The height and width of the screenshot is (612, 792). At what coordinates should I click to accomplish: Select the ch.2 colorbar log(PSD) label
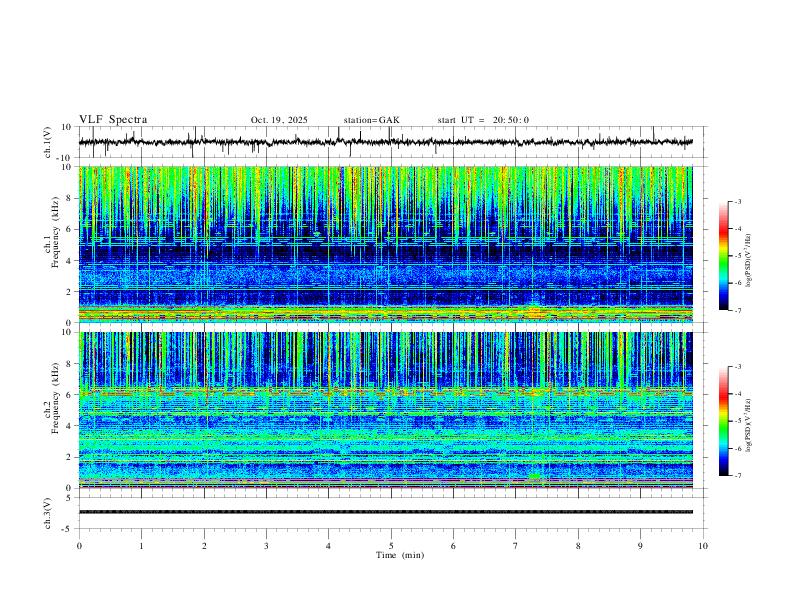tap(748, 425)
